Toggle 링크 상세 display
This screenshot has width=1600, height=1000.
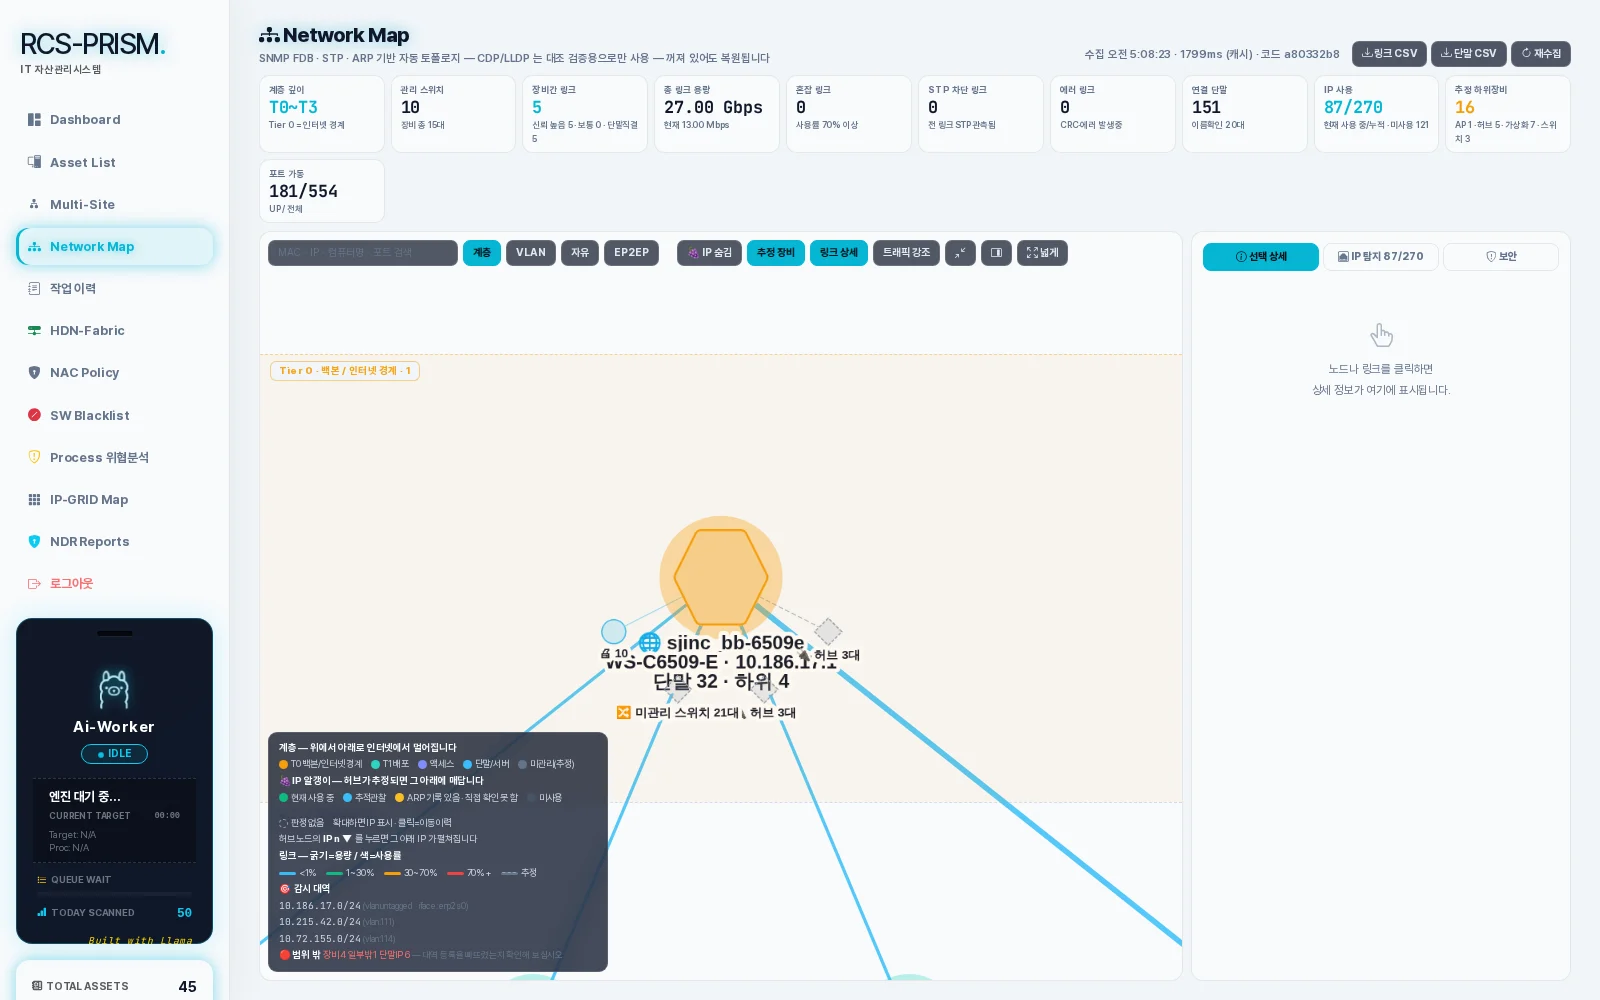(839, 253)
